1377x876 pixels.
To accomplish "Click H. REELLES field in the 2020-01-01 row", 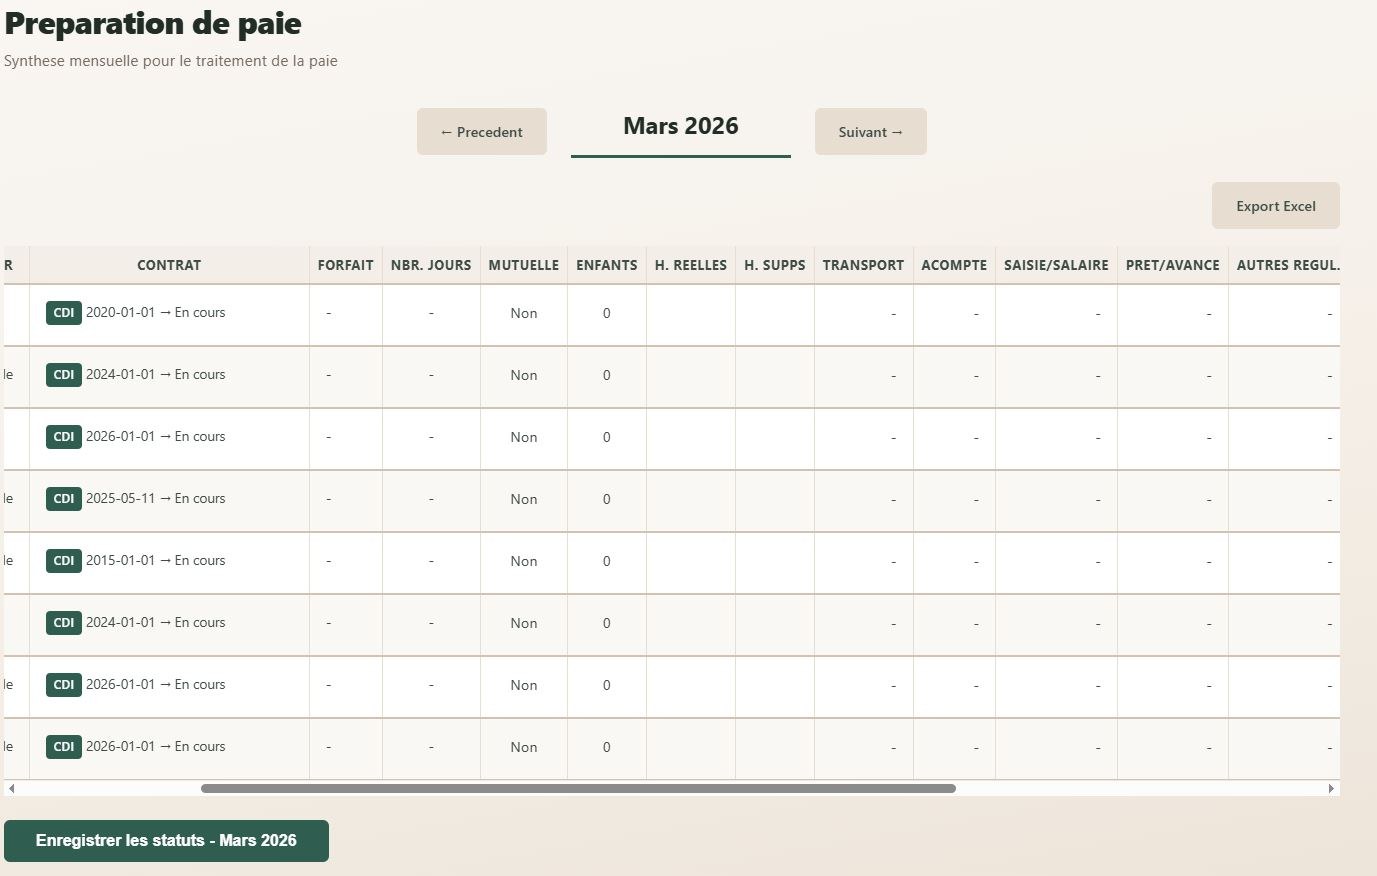I will pos(690,314).
